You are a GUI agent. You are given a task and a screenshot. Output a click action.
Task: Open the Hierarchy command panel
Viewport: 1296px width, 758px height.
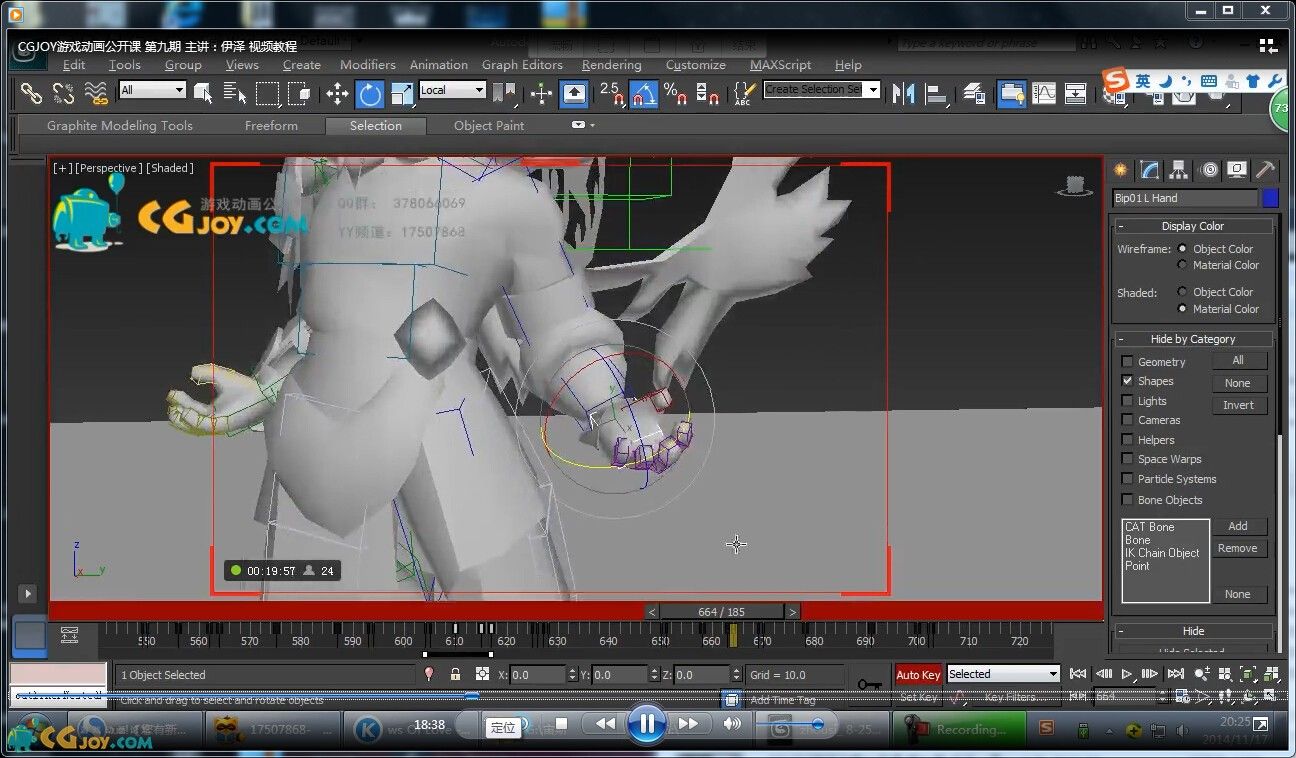1179,169
